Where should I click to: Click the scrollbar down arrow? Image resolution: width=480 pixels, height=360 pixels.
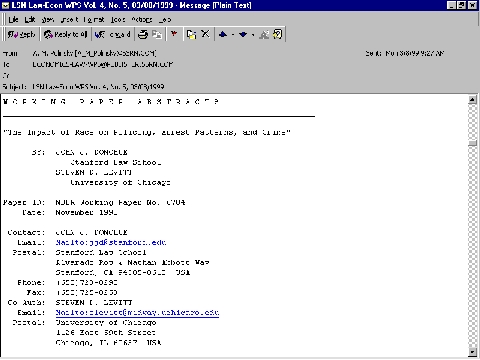472,352
